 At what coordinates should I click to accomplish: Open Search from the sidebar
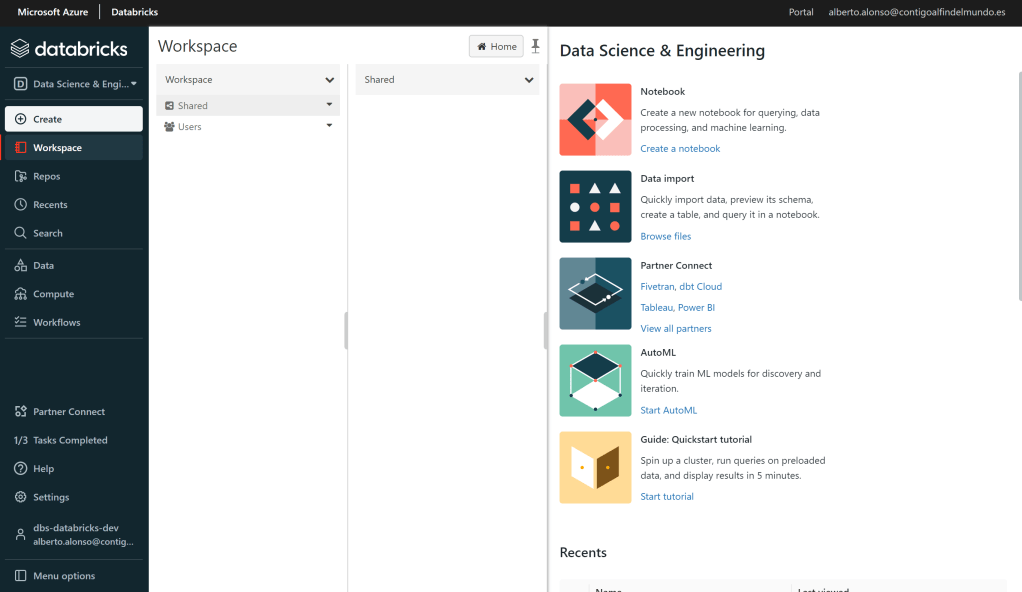click(x=47, y=233)
